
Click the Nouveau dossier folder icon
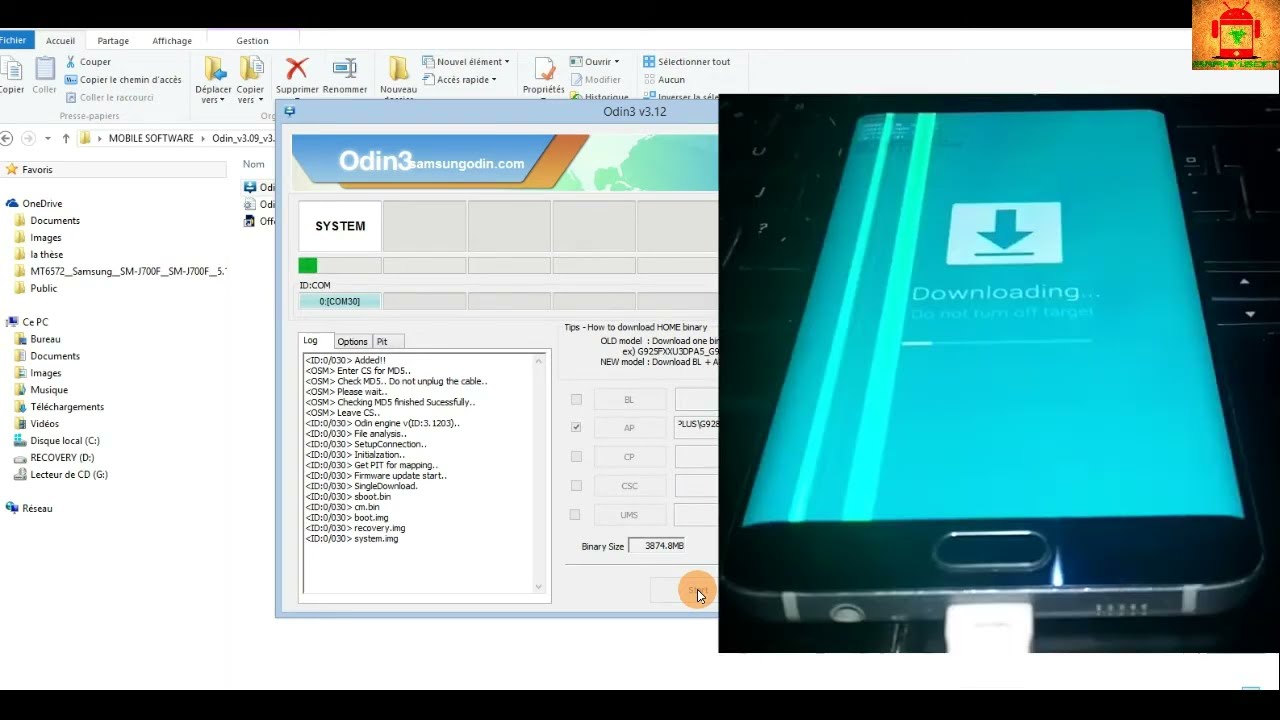coord(398,68)
